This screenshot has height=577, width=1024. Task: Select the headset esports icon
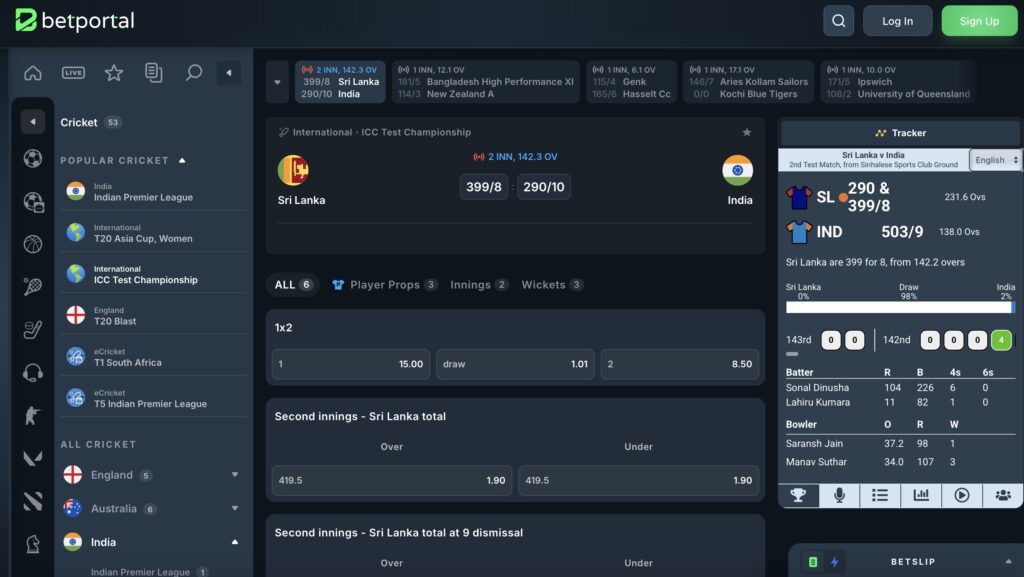pyautogui.click(x=33, y=373)
